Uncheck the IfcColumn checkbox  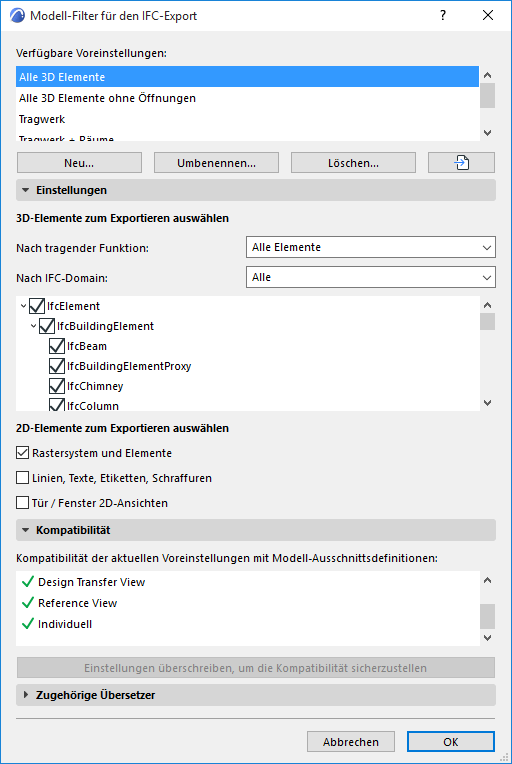point(57,405)
